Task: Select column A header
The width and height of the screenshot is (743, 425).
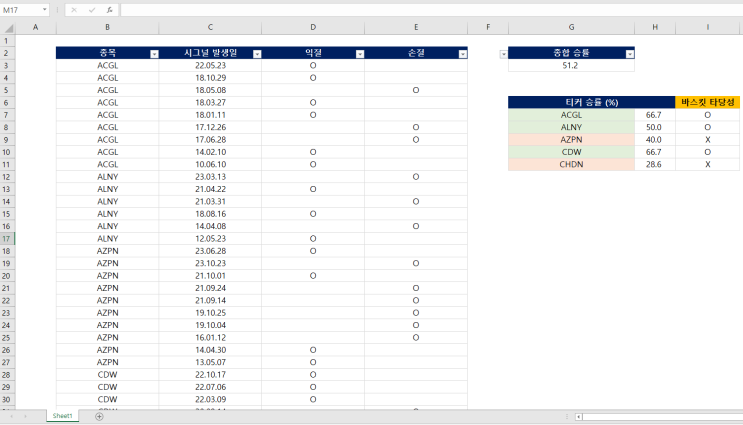Action: point(36,27)
